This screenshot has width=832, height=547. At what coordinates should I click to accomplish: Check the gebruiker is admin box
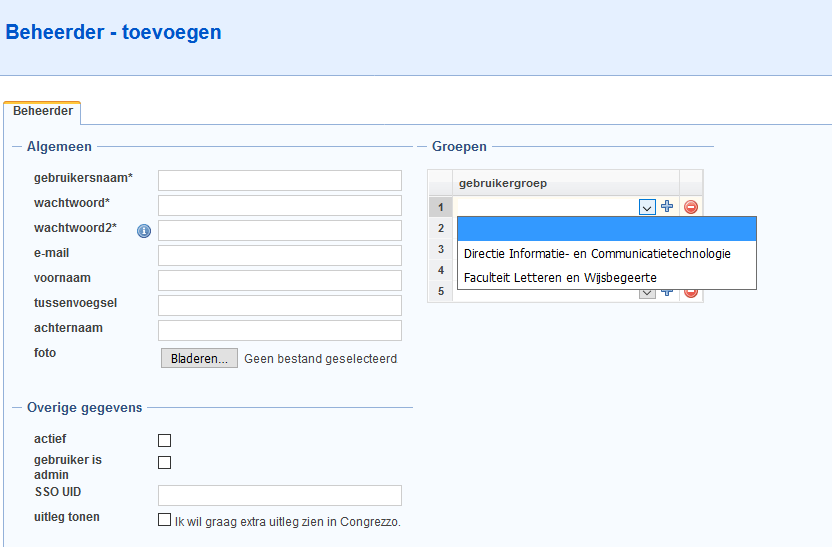pos(164,463)
